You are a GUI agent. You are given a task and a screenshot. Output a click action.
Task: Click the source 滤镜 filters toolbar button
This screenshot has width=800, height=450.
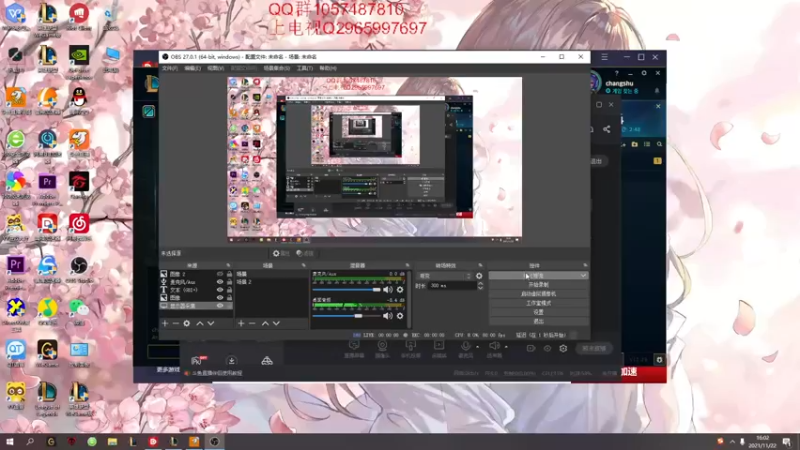point(305,254)
